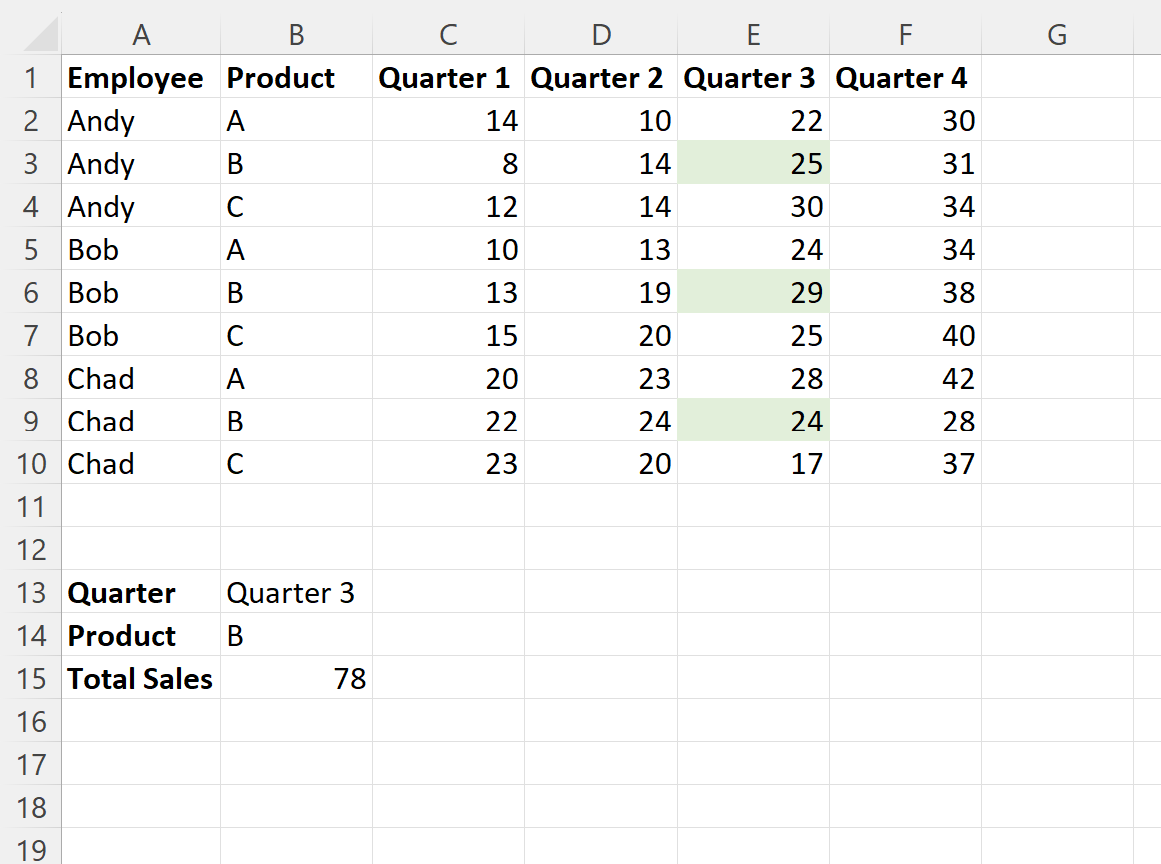This screenshot has height=864, width=1161.
Task: Click the Total Sales label cell
Action: pyautogui.click(x=140, y=679)
